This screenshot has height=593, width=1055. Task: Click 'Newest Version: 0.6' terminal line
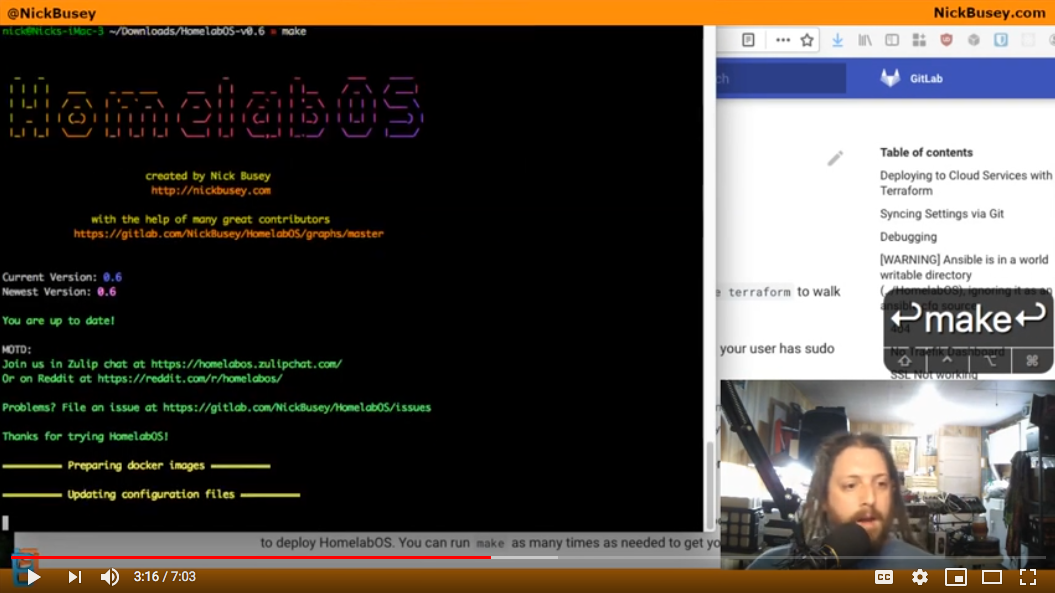tap(59, 292)
